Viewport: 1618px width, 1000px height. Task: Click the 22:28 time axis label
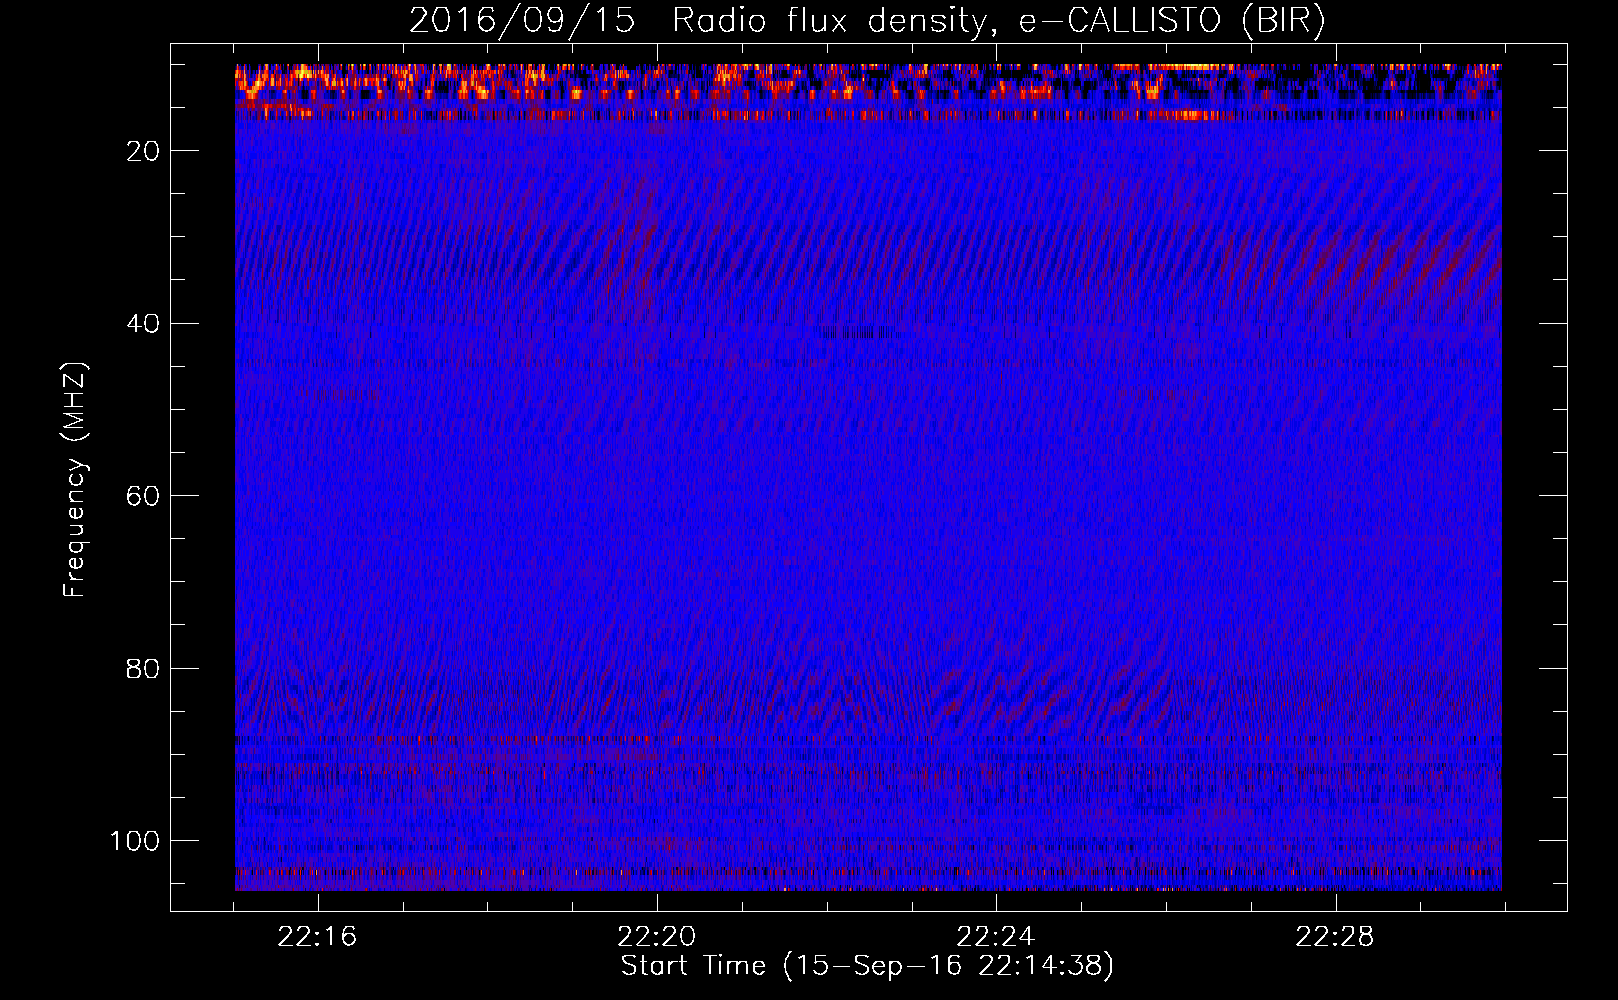[1335, 937]
